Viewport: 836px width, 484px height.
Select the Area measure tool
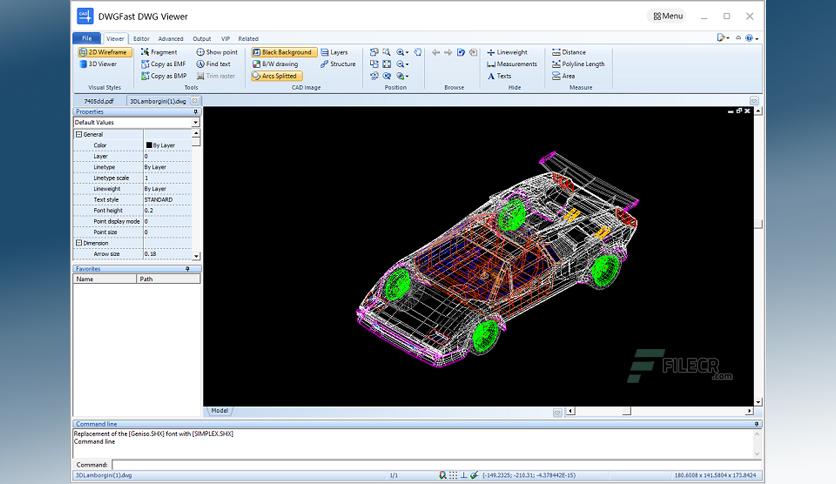coord(563,76)
